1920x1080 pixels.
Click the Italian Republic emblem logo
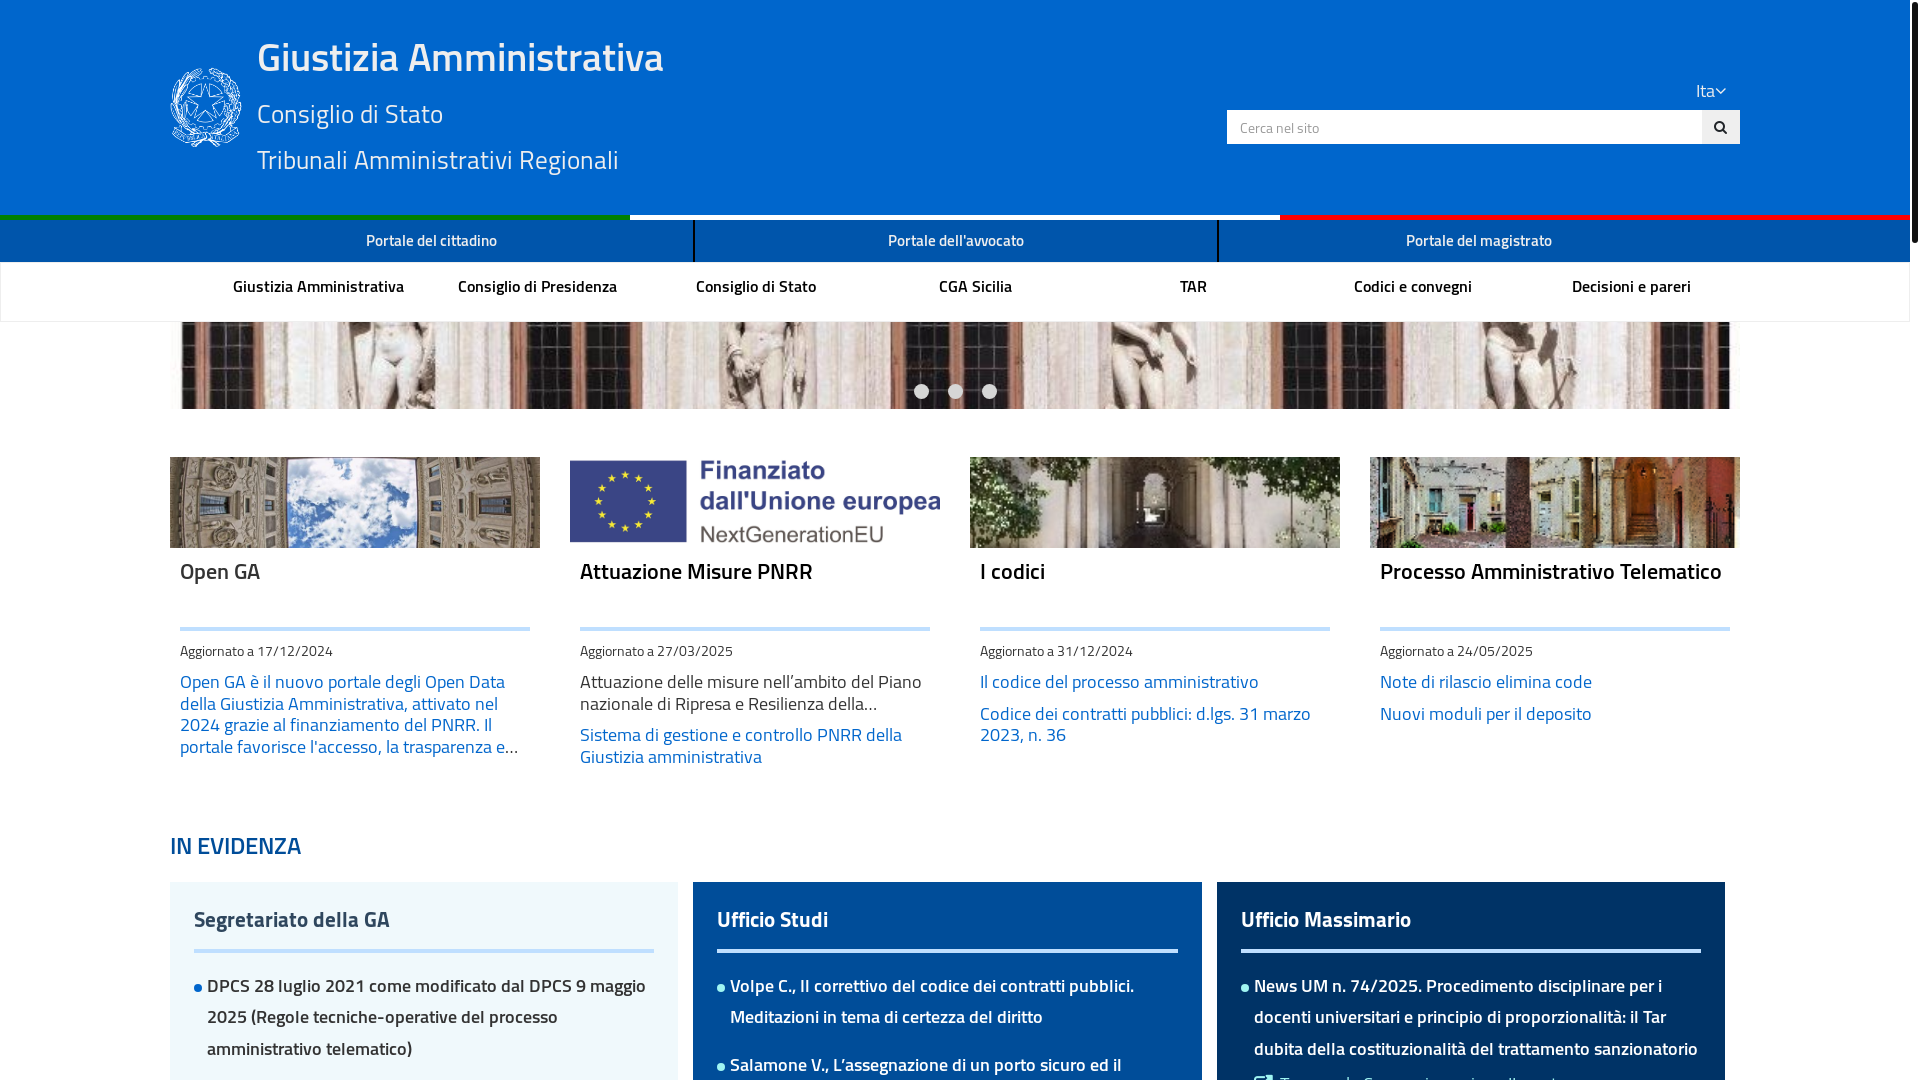206,108
